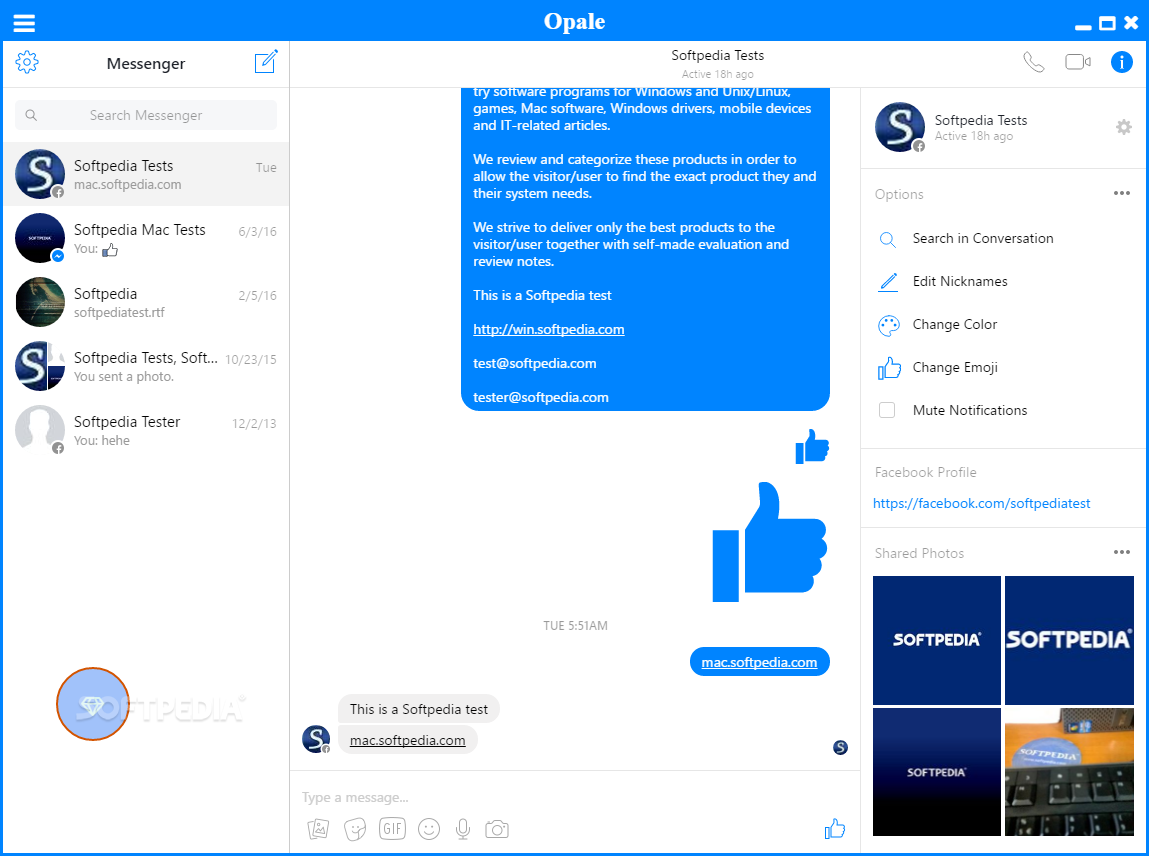1149x856 pixels.
Task: Click Softpedia Tests name in chat header
Action: [717, 55]
